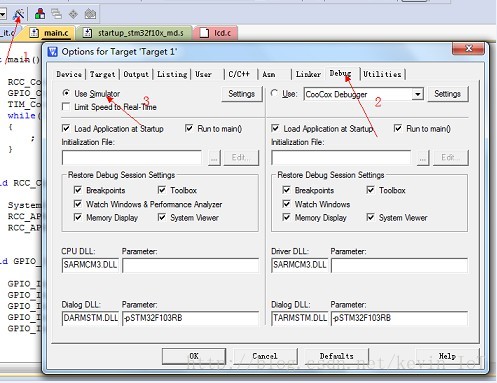The width and height of the screenshot is (497, 383).
Task: Click the greyed house-shaped toolbar icon
Action: tap(90, 14)
